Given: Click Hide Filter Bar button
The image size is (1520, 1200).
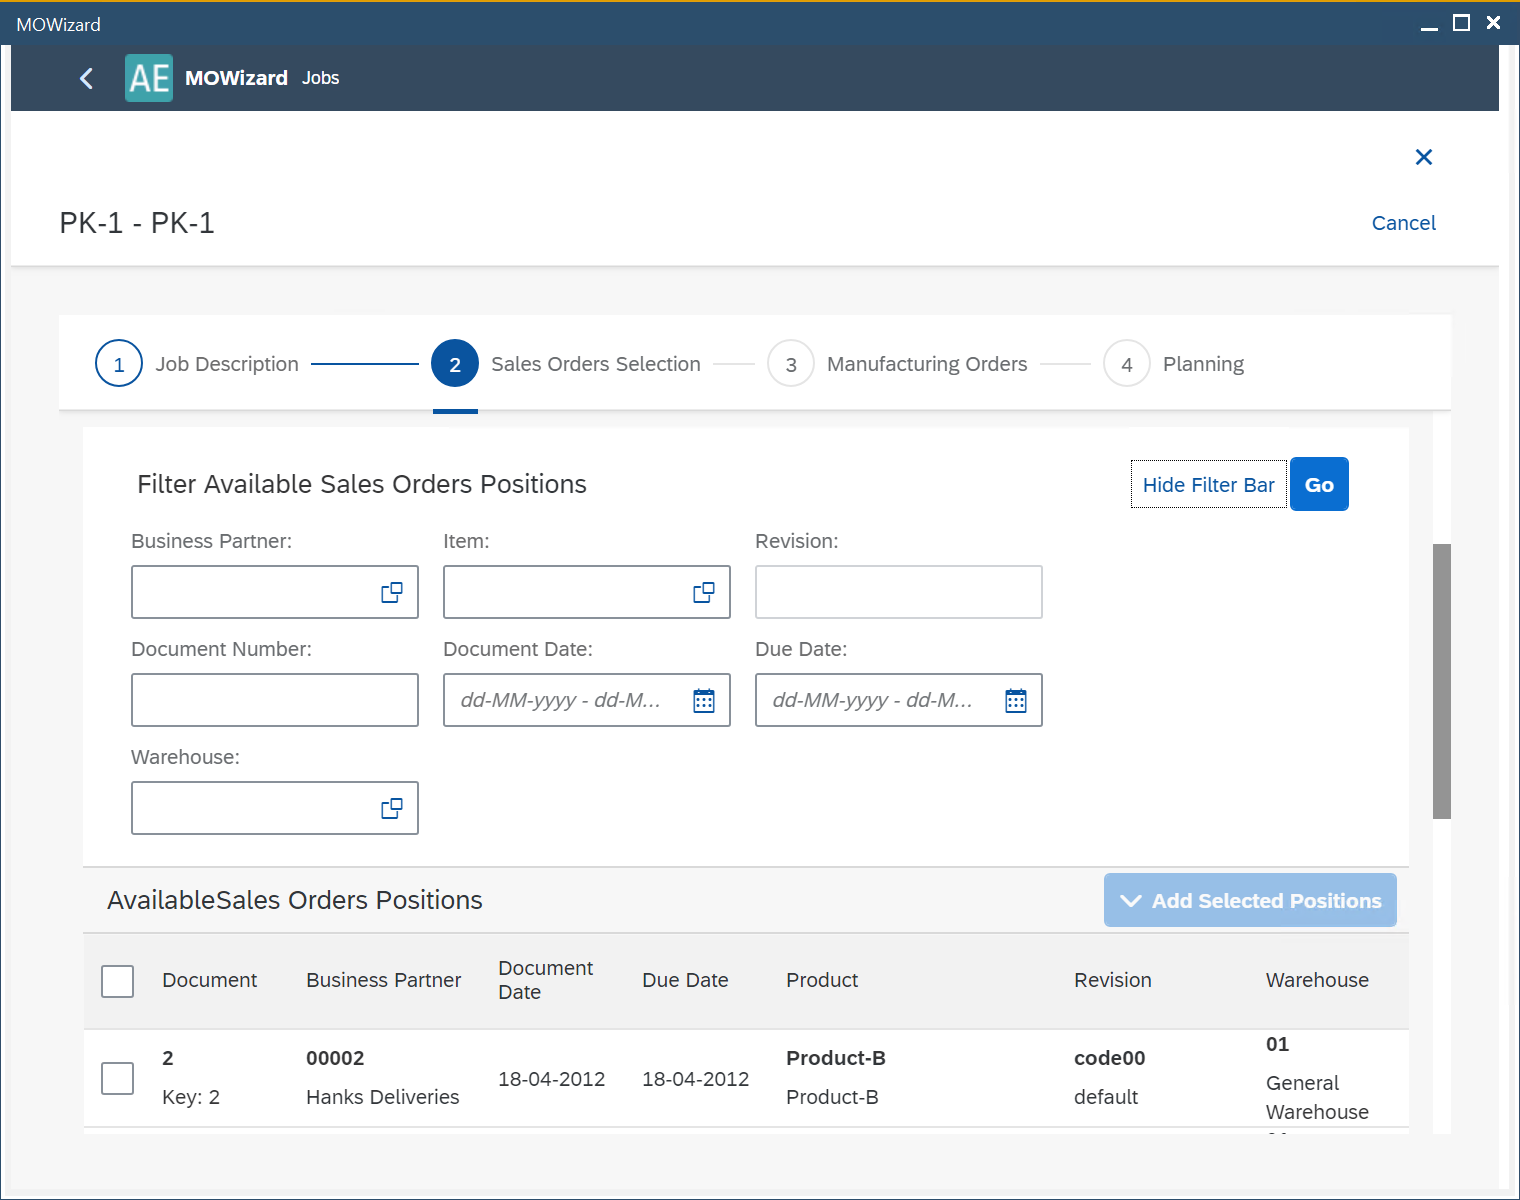Looking at the screenshot, I should tap(1208, 485).
